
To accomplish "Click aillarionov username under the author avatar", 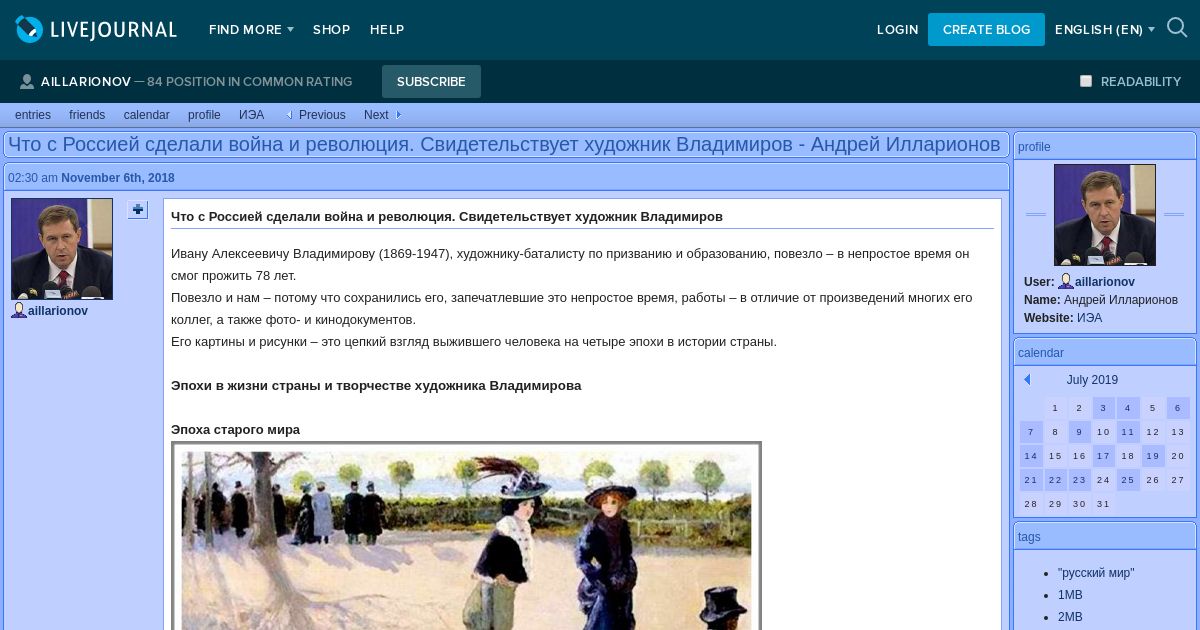I will click(x=58, y=311).
